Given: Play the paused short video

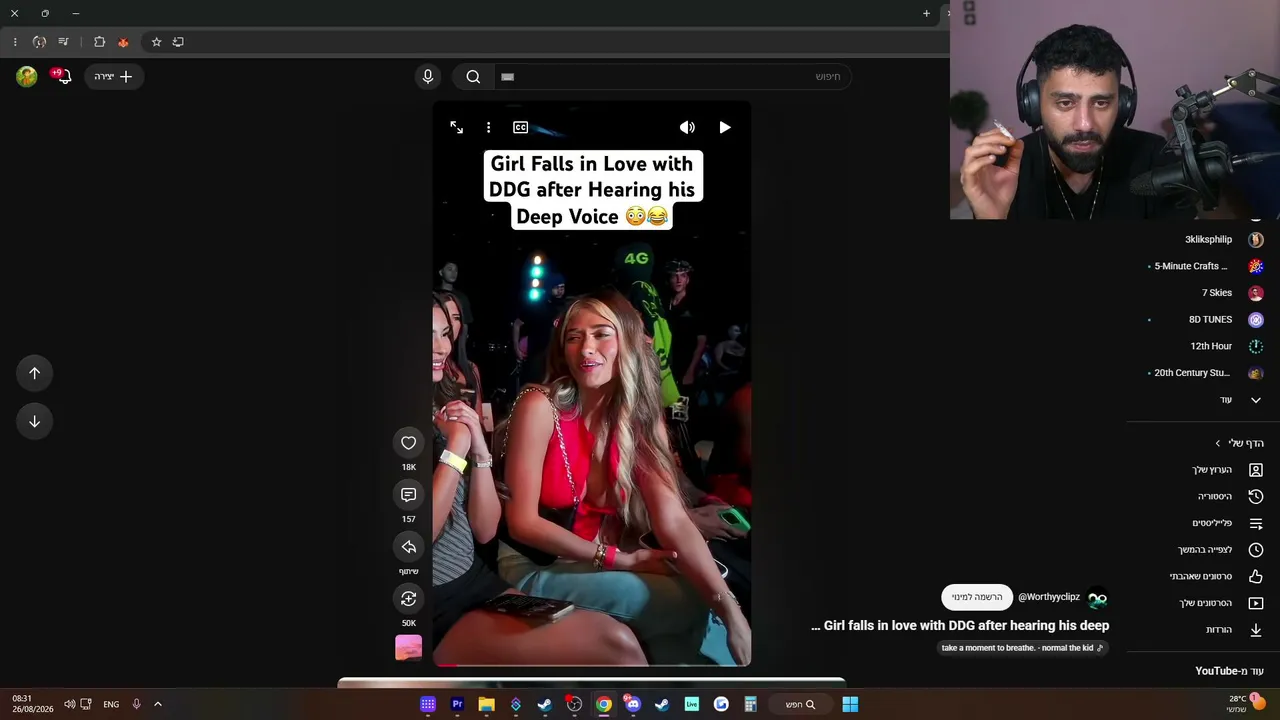Looking at the screenshot, I should [x=725, y=127].
